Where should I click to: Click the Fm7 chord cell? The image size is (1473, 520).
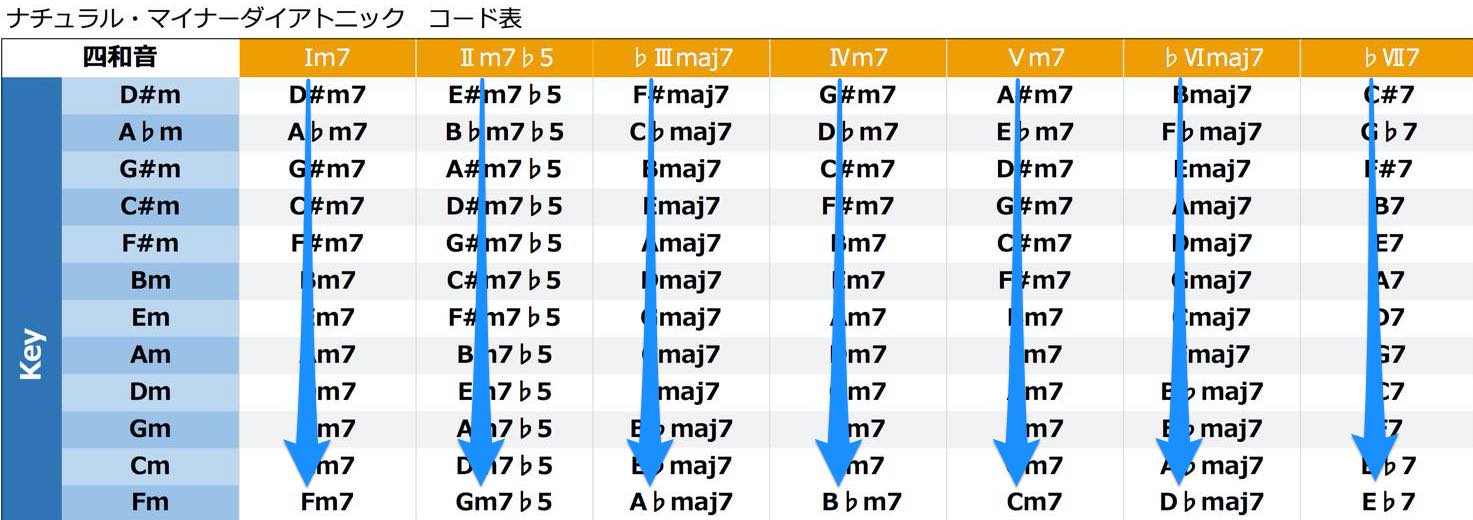coord(328,502)
